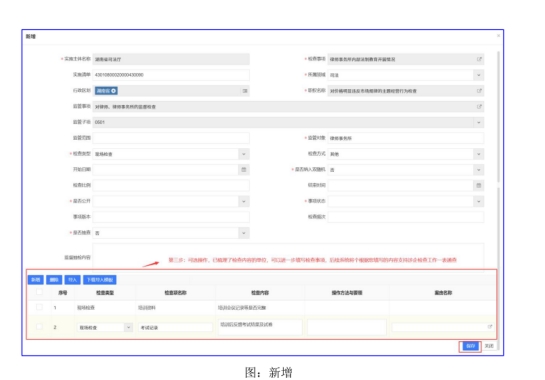The width and height of the screenshot is (545, 380).
Task: Open the list icon in 行政区划 field
Action: [245, 91]
